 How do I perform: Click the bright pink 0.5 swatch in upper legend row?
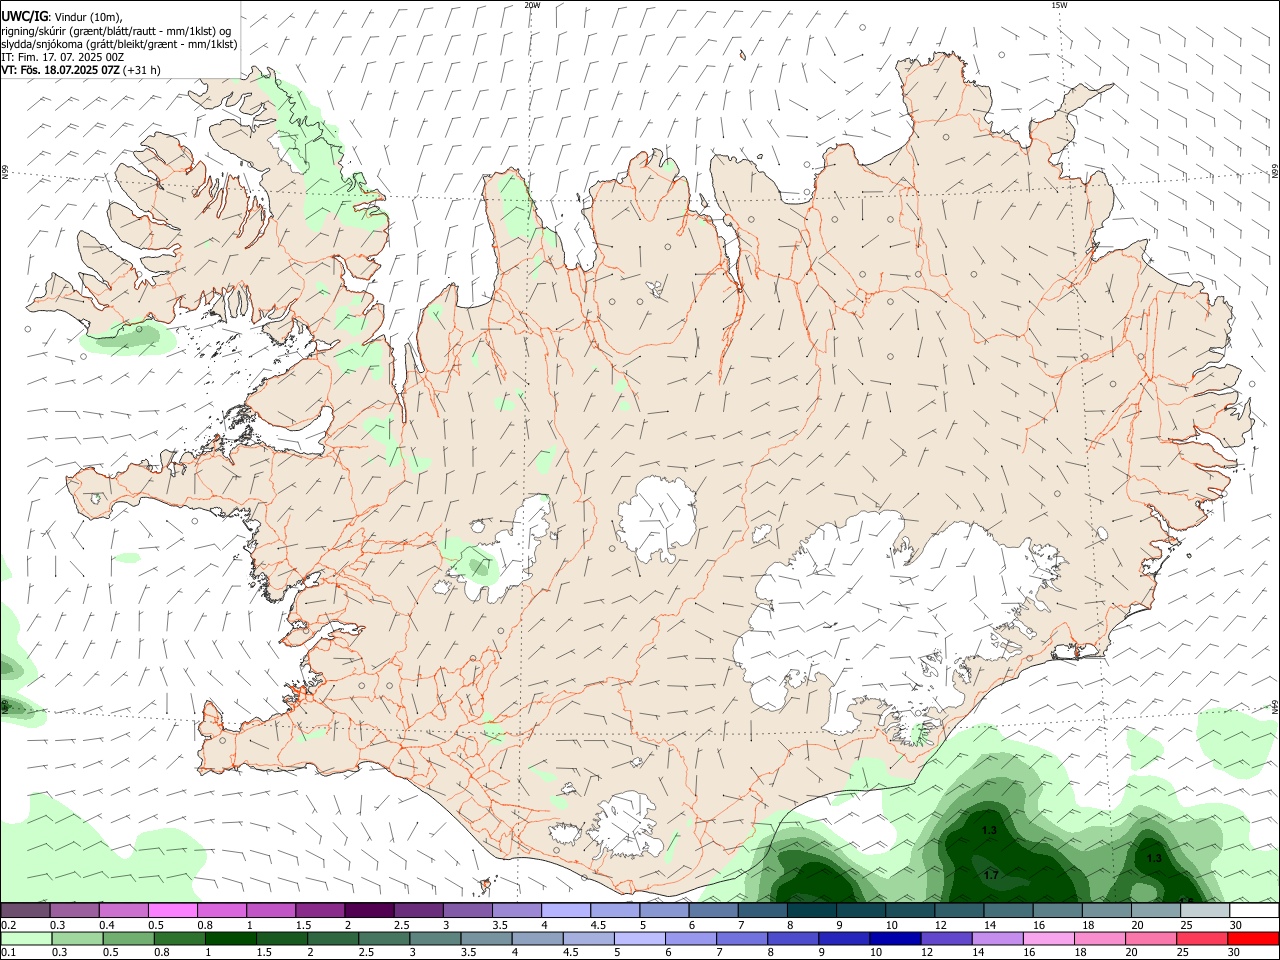[x=172, y=911]
